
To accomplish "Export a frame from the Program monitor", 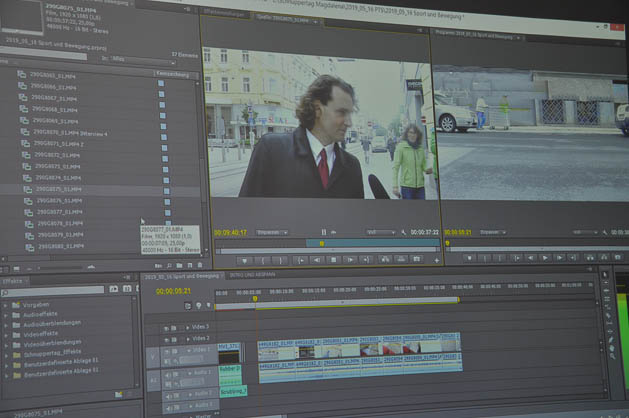I will 618,256.
